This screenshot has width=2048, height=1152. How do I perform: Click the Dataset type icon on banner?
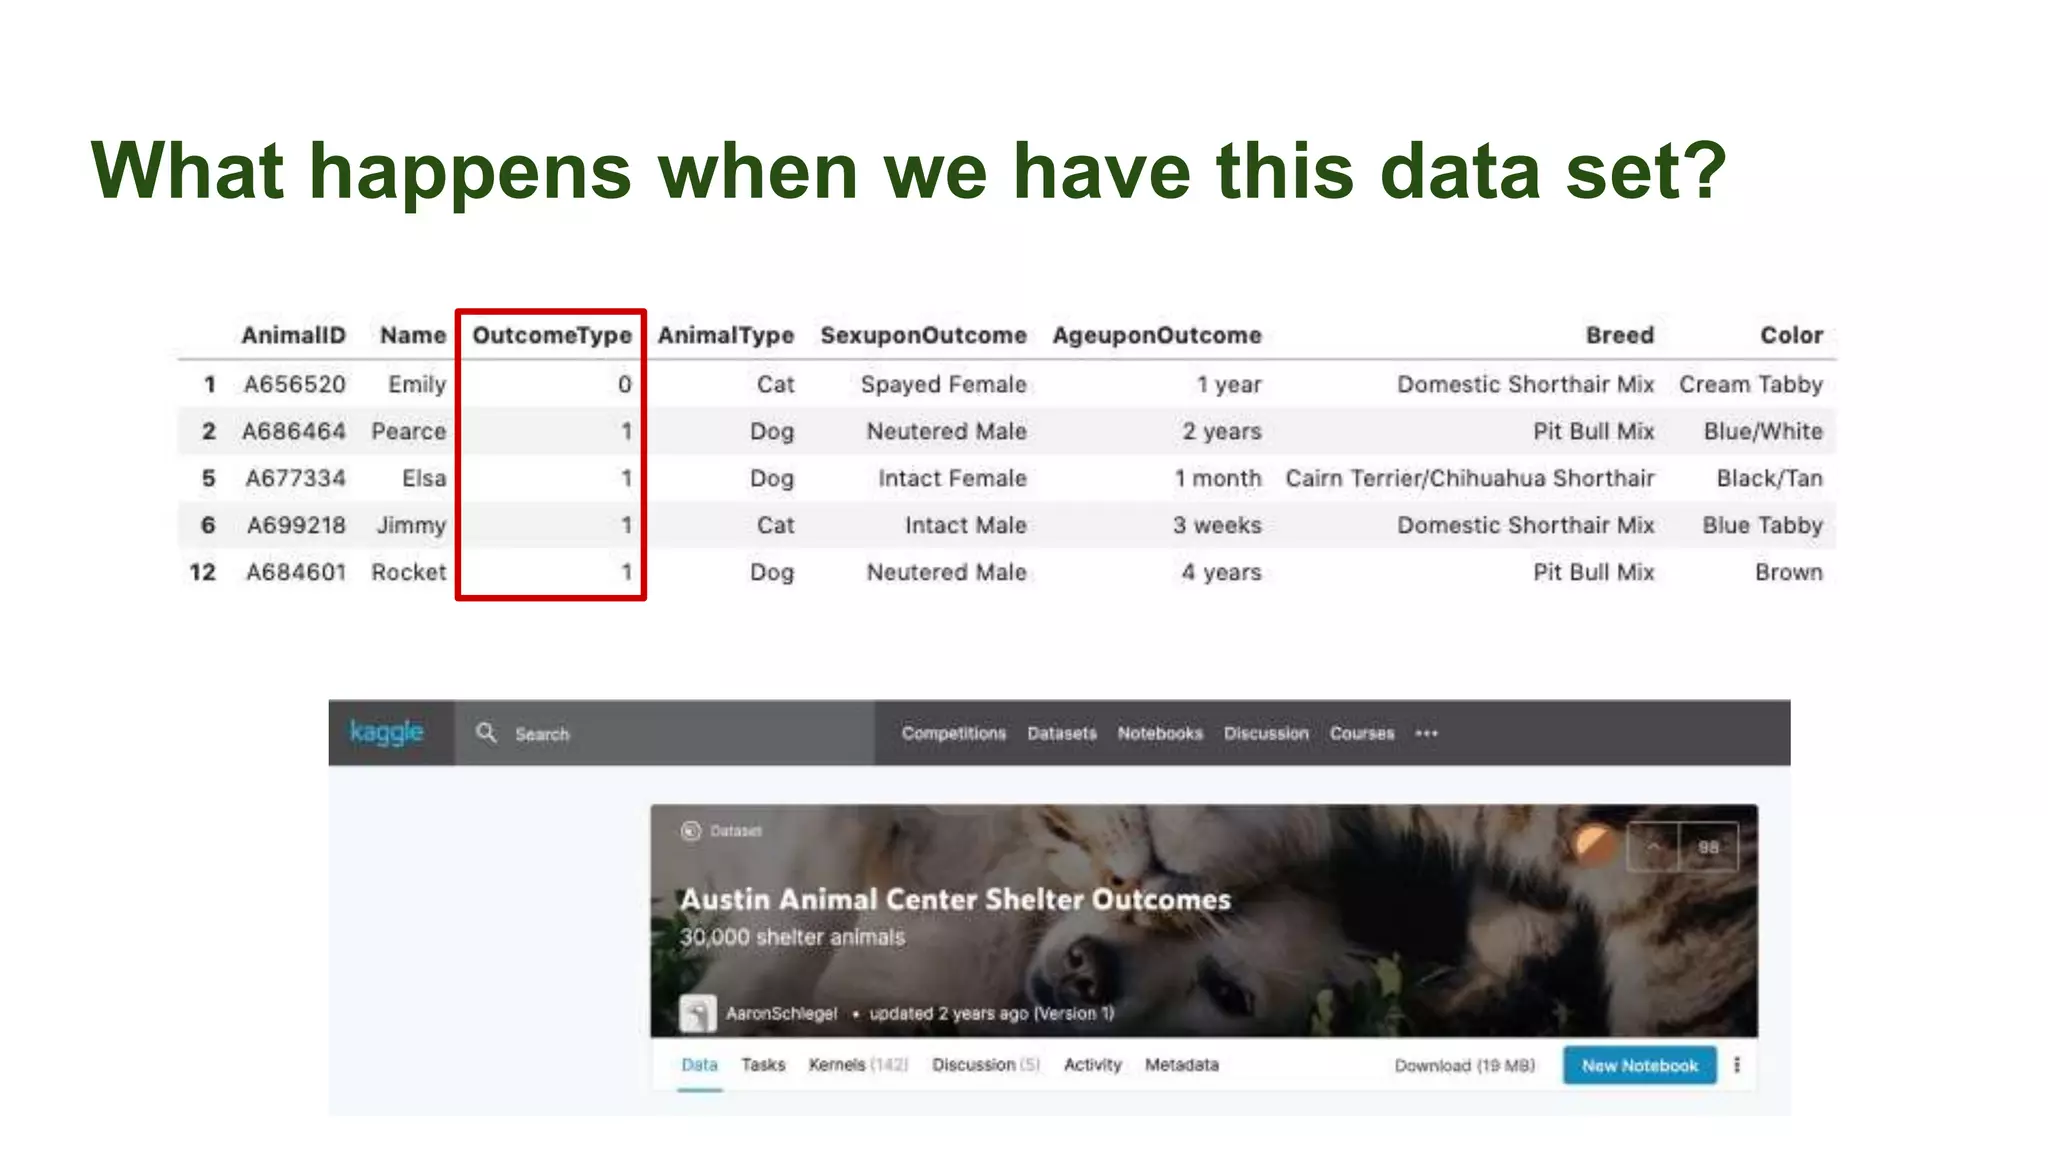(690, 831)
